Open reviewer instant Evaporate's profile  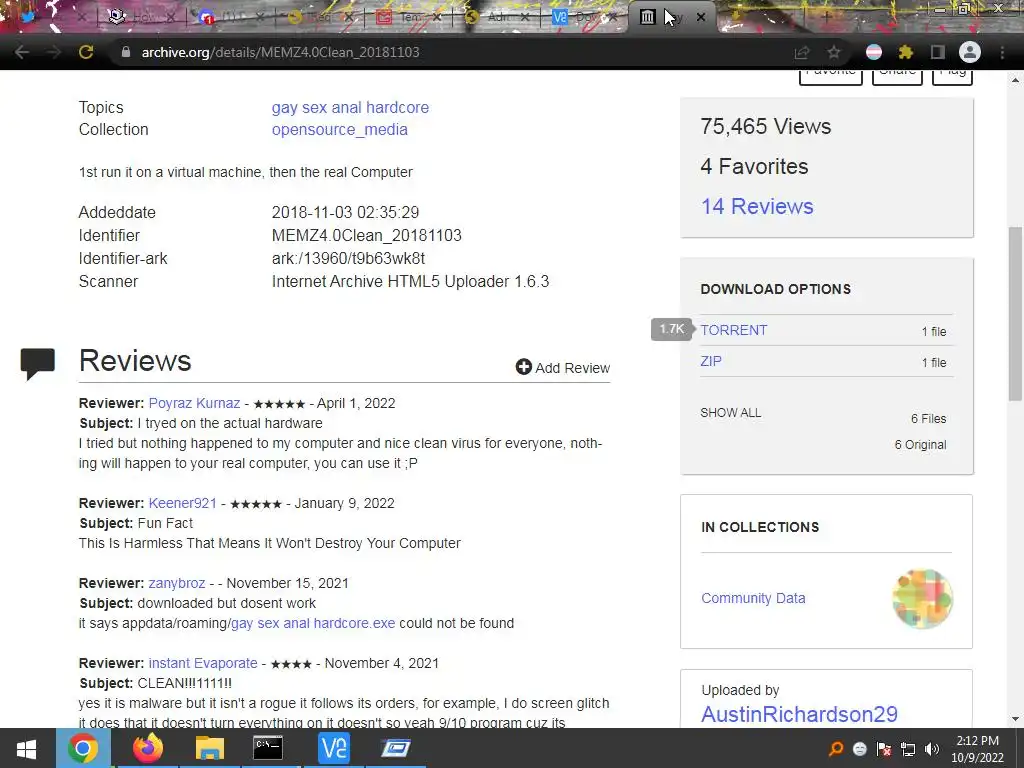[203, 663]
